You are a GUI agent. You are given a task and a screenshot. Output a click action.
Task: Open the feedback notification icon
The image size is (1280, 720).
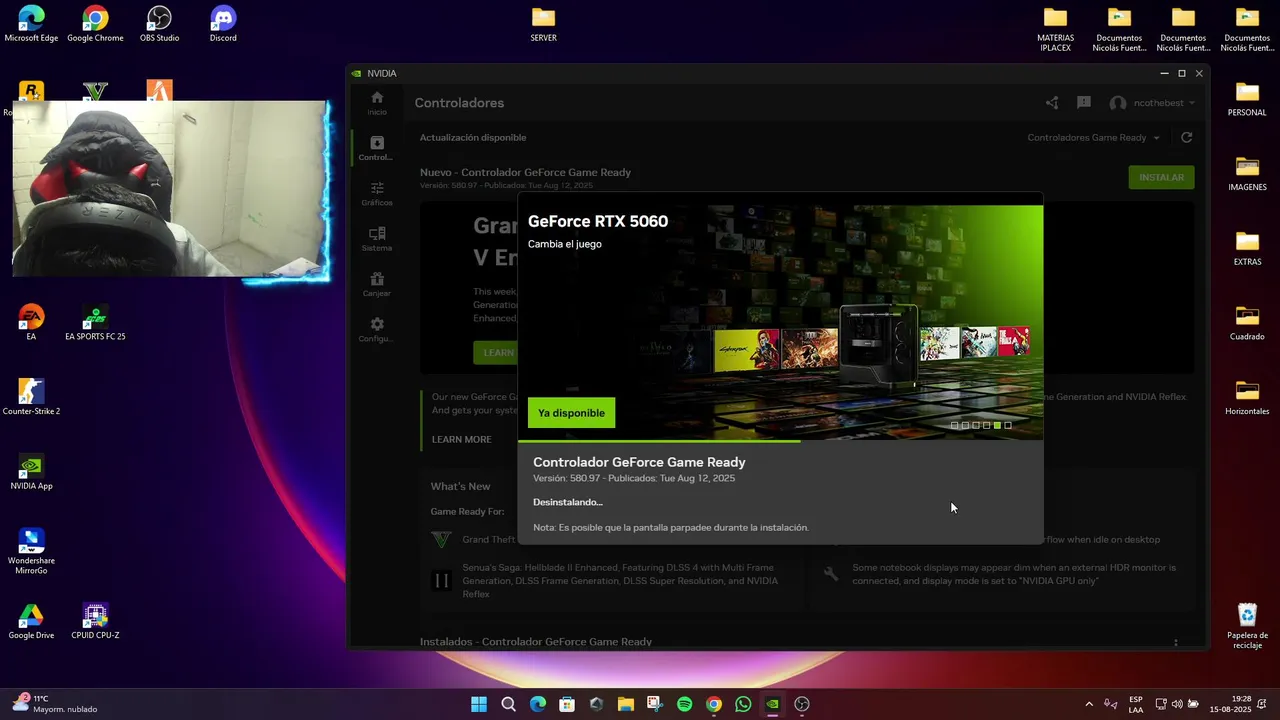point(1084,103)
